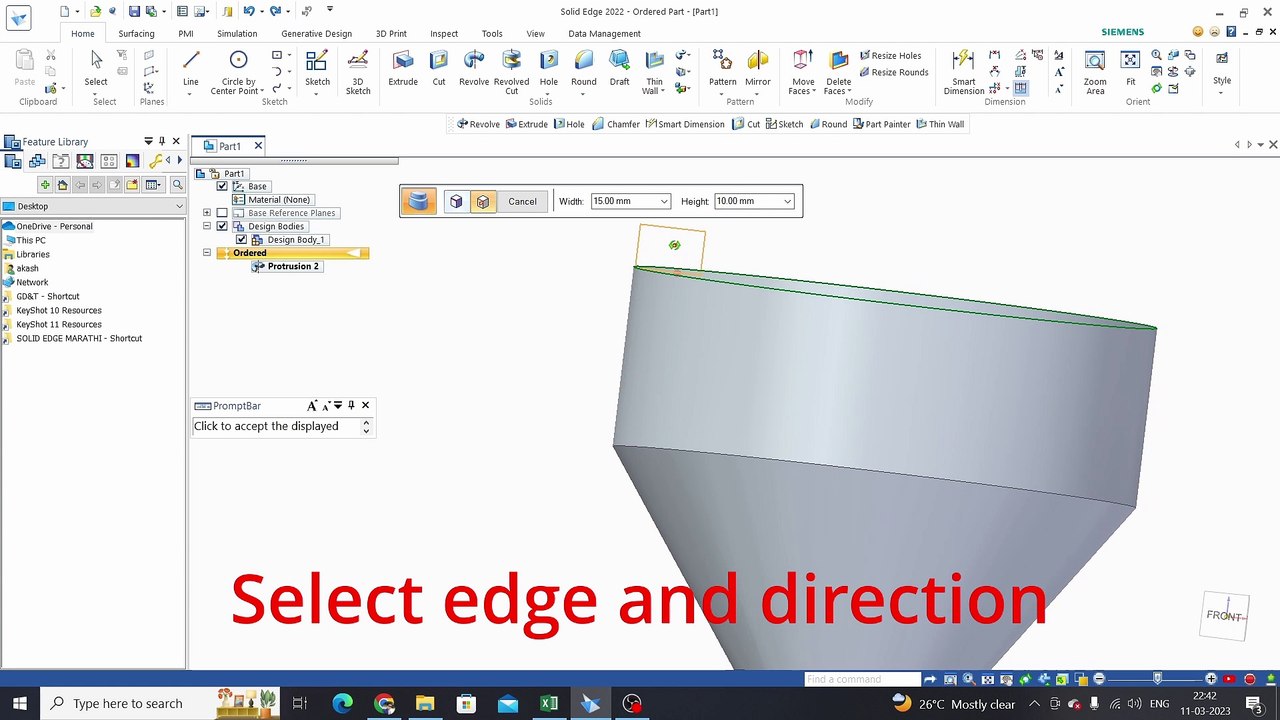Viewport: 1280px width, 720px height.
Task: Click the Chamfer shortcut in quick bar
Action: click(x=616, y=124)
